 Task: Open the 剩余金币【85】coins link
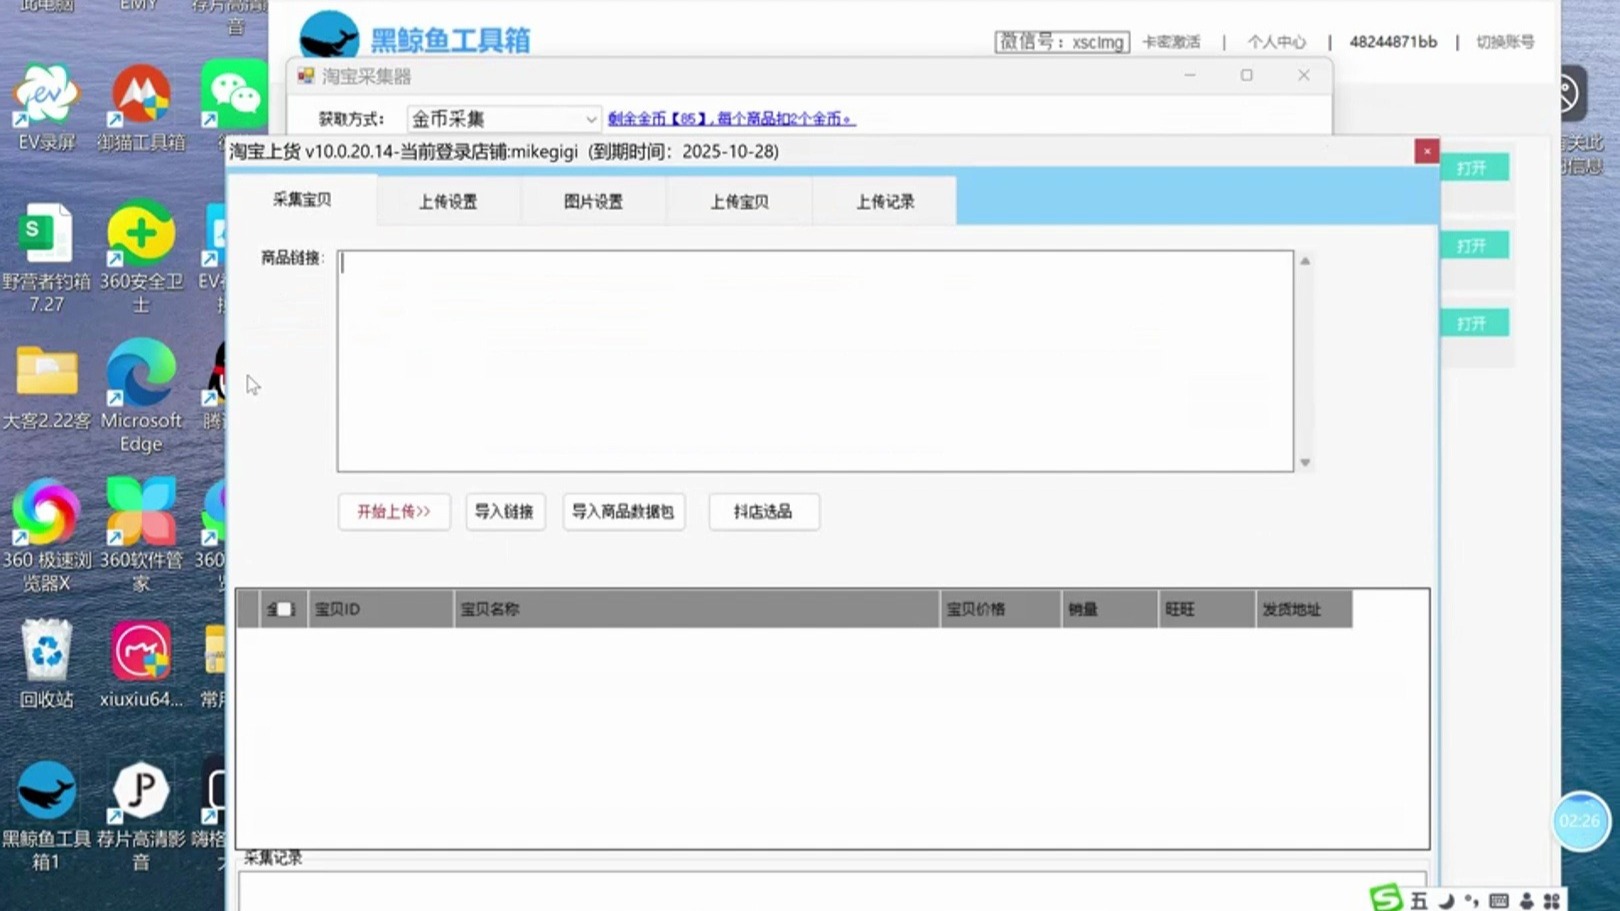pos(729,118)
